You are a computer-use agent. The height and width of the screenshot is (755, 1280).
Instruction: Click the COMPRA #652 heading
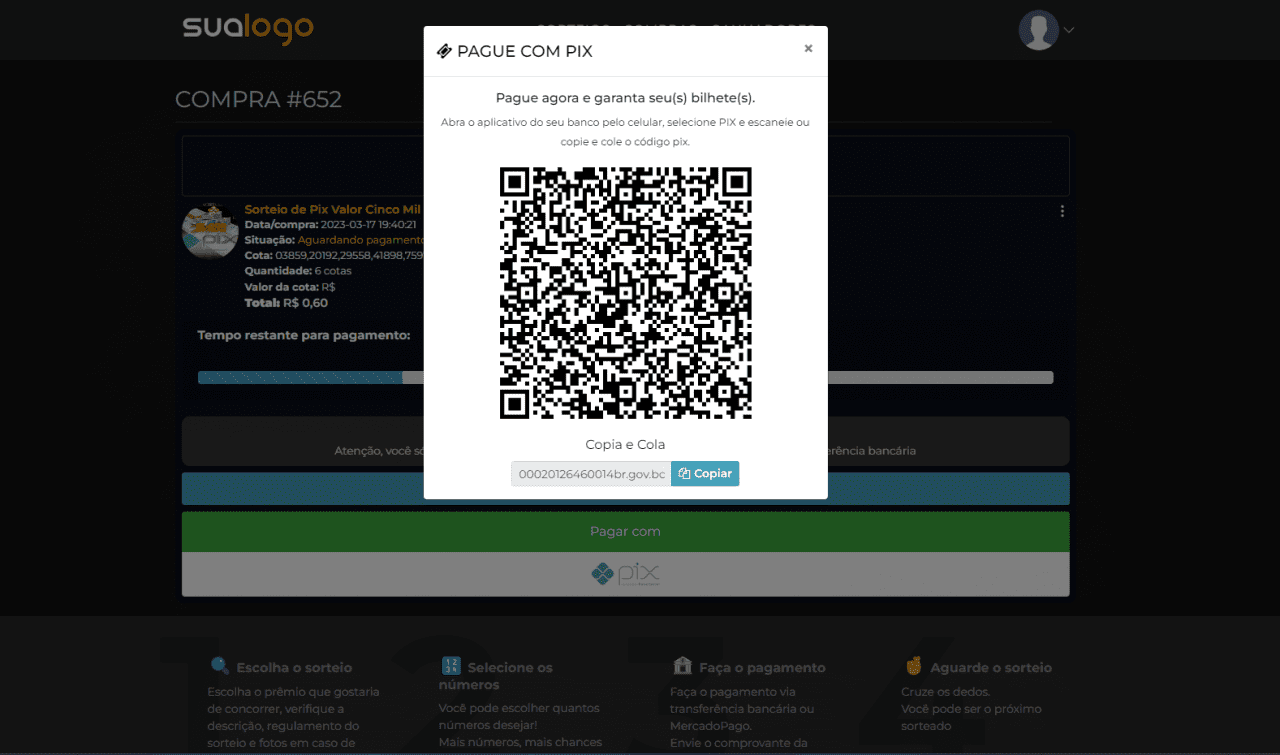pyautogui.click(x=258, y=100)
